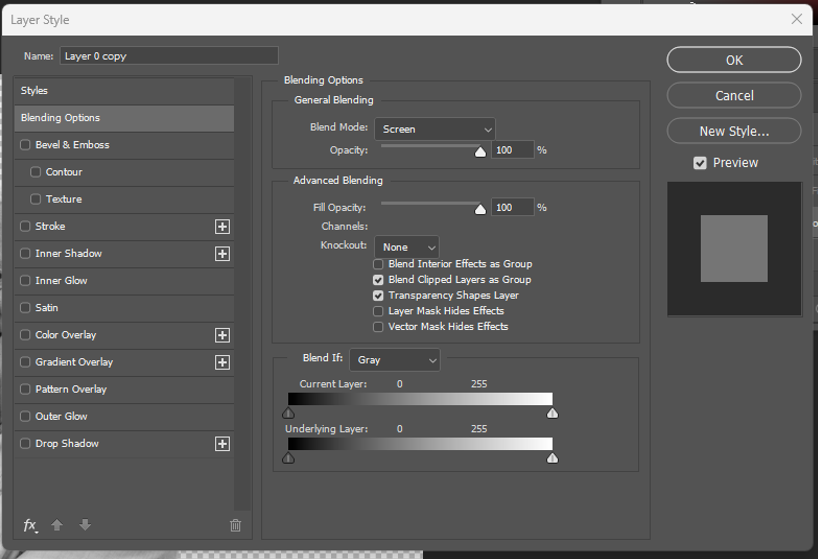Click the plus icon for Drop Shadow
This screenshot has height=559, width=818.
point(222,444)
